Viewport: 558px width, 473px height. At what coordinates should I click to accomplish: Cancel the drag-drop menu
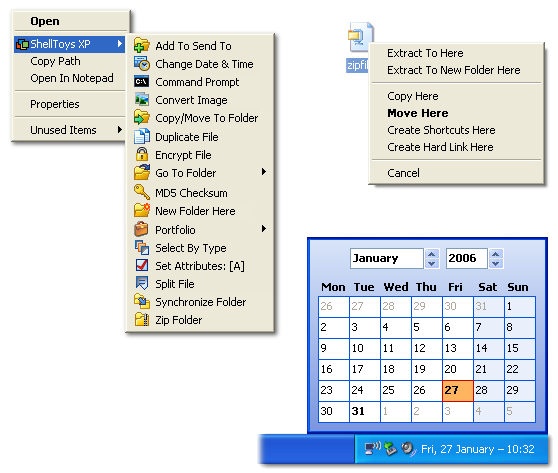(x=403, y=173)
